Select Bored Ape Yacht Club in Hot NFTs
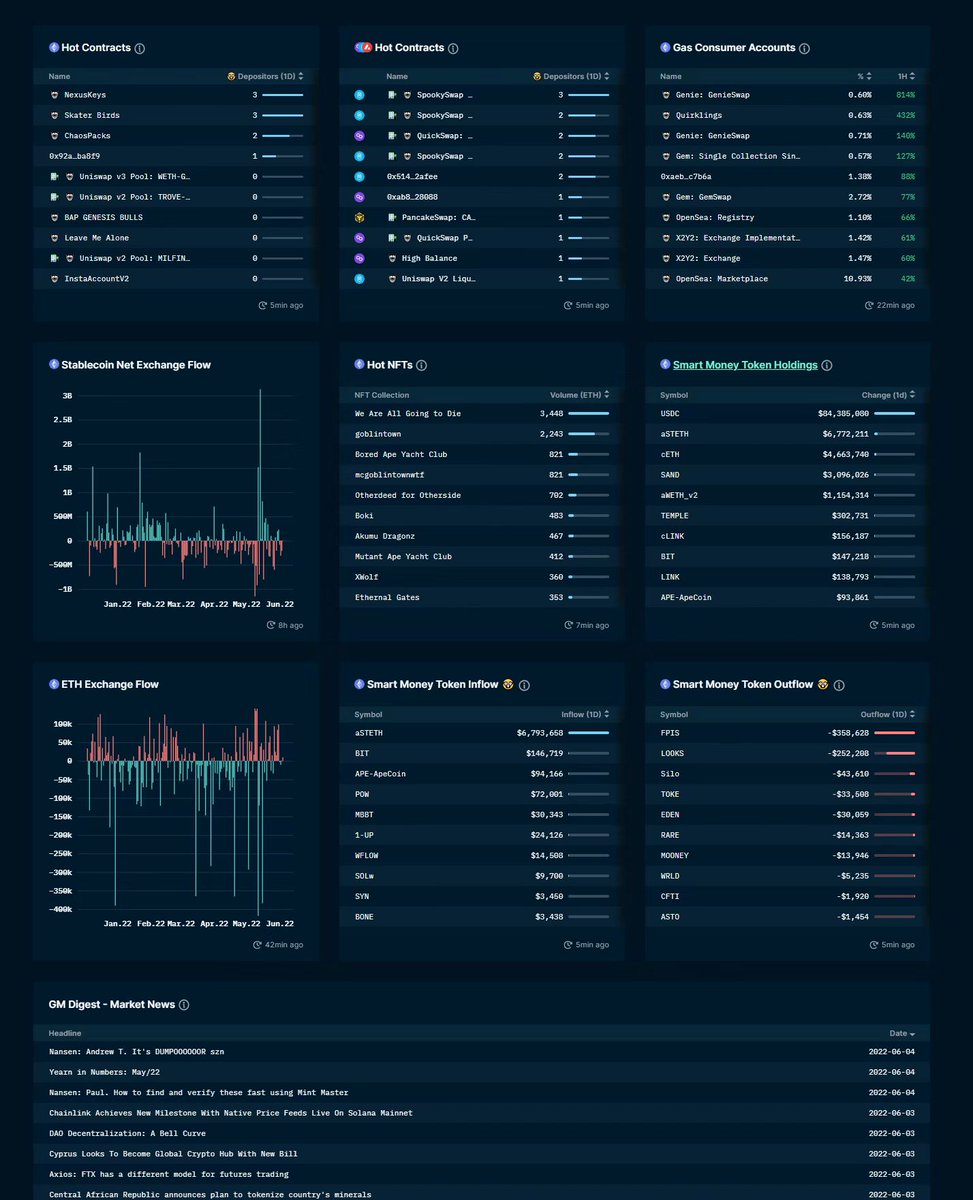The height and width of the screenshot is (1200, 973). tap(482, 454)
